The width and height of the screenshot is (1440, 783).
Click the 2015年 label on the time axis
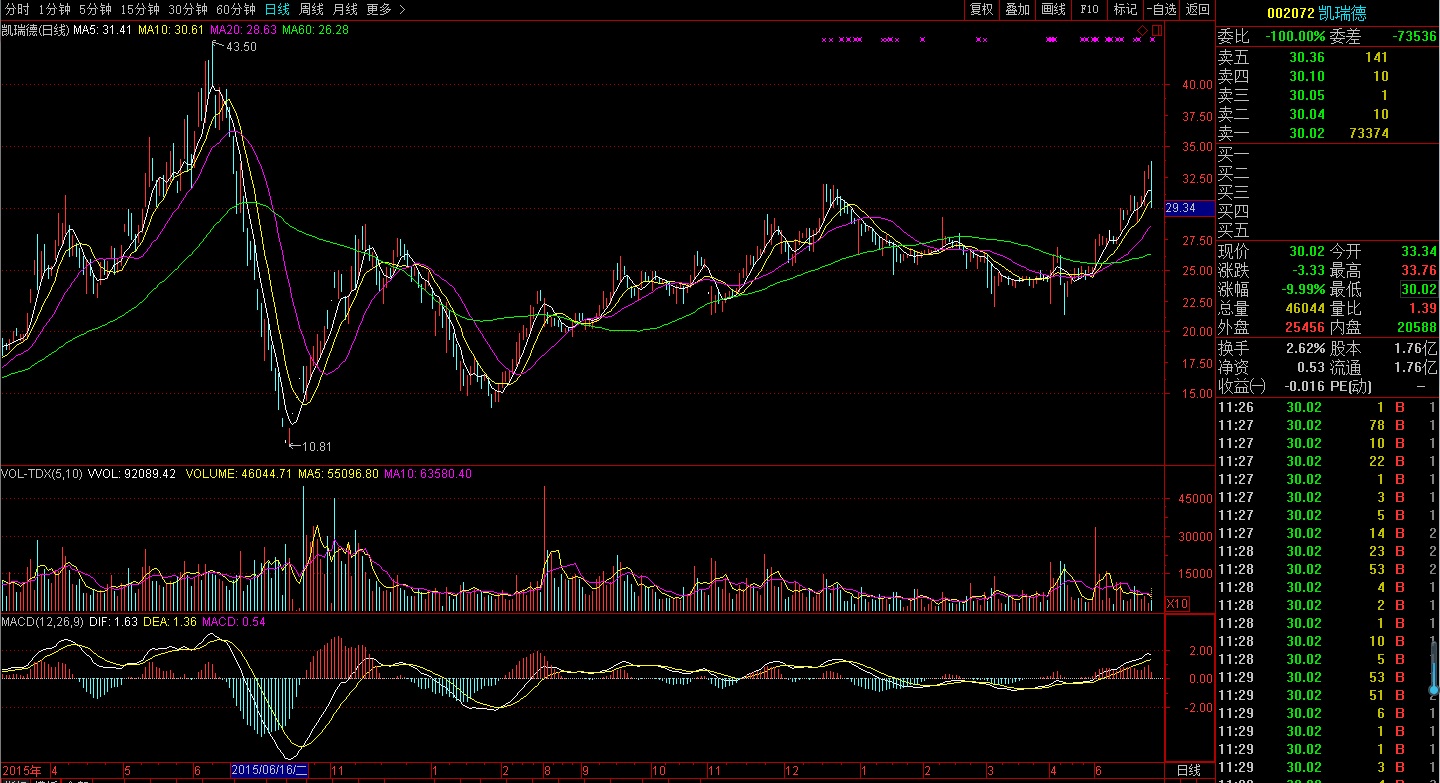21,771
